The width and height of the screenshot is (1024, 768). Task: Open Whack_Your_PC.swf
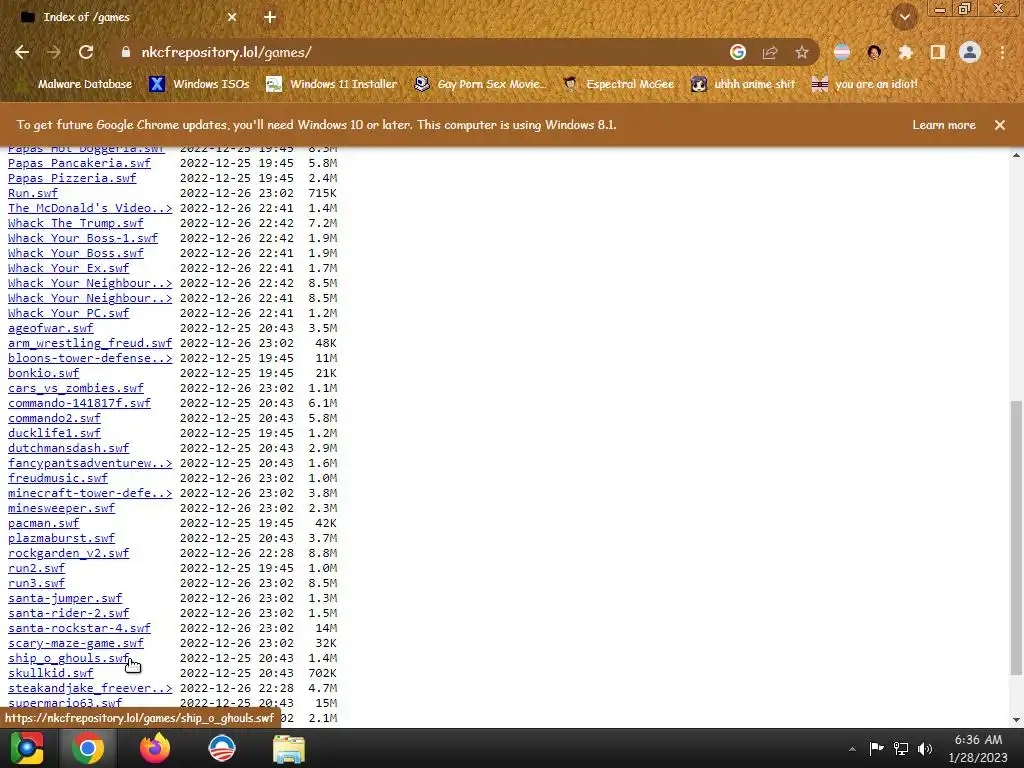(69, 313)
